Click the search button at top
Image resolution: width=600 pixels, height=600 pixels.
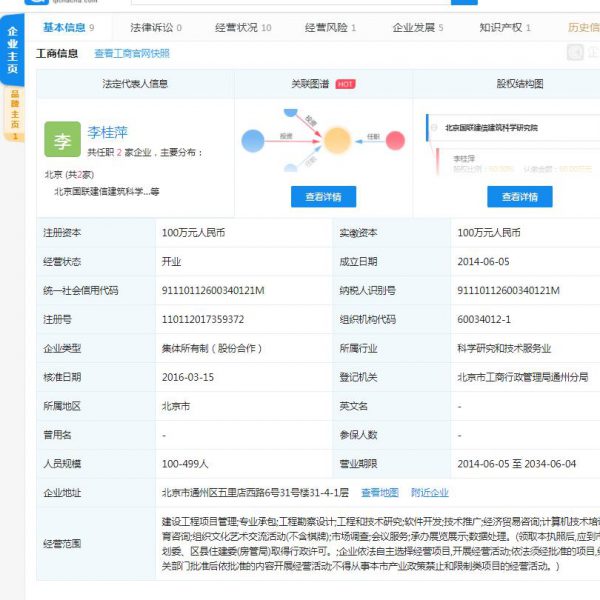464,2
